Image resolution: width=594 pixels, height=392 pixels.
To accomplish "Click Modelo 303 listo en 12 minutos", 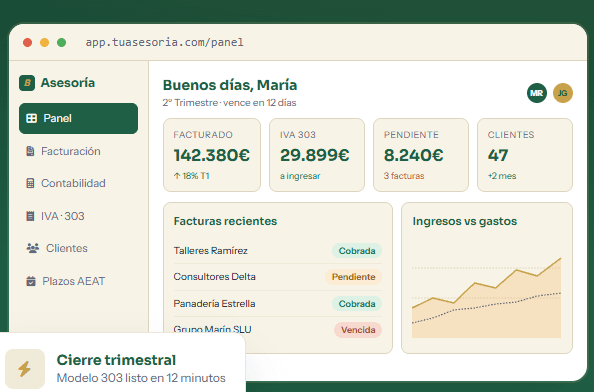I will [141, 378].
